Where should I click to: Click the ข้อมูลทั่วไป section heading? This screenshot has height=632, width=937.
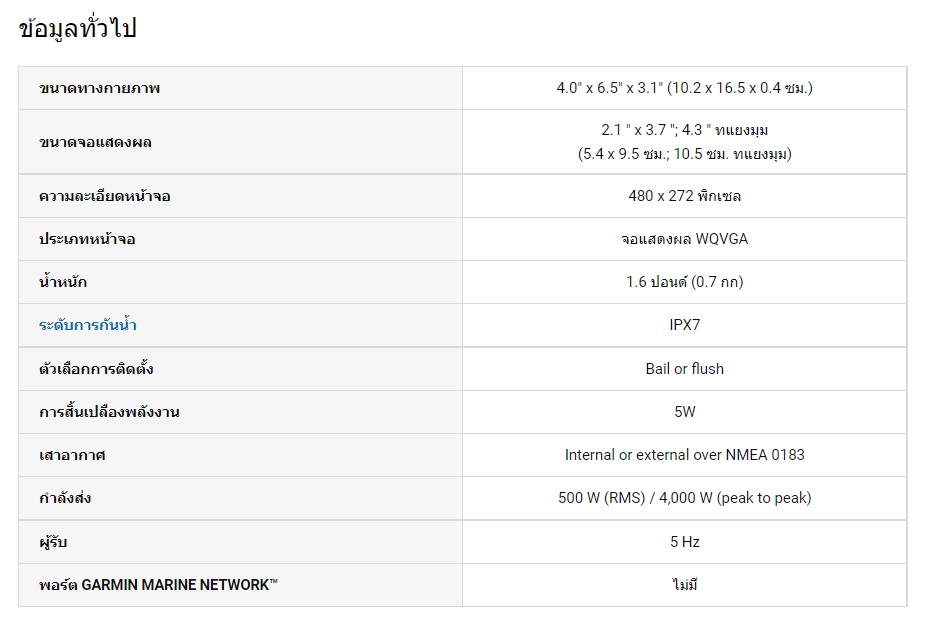coord(77,29)
